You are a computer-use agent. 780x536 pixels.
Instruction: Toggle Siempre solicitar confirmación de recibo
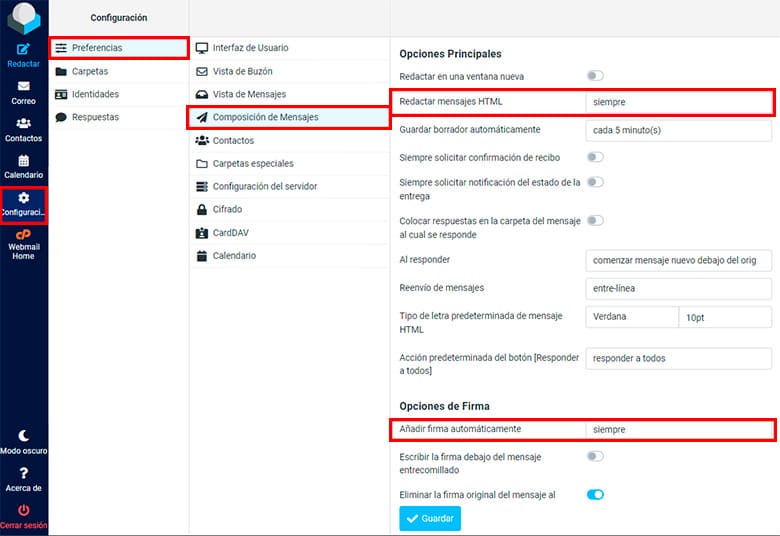tap(595, 157)
